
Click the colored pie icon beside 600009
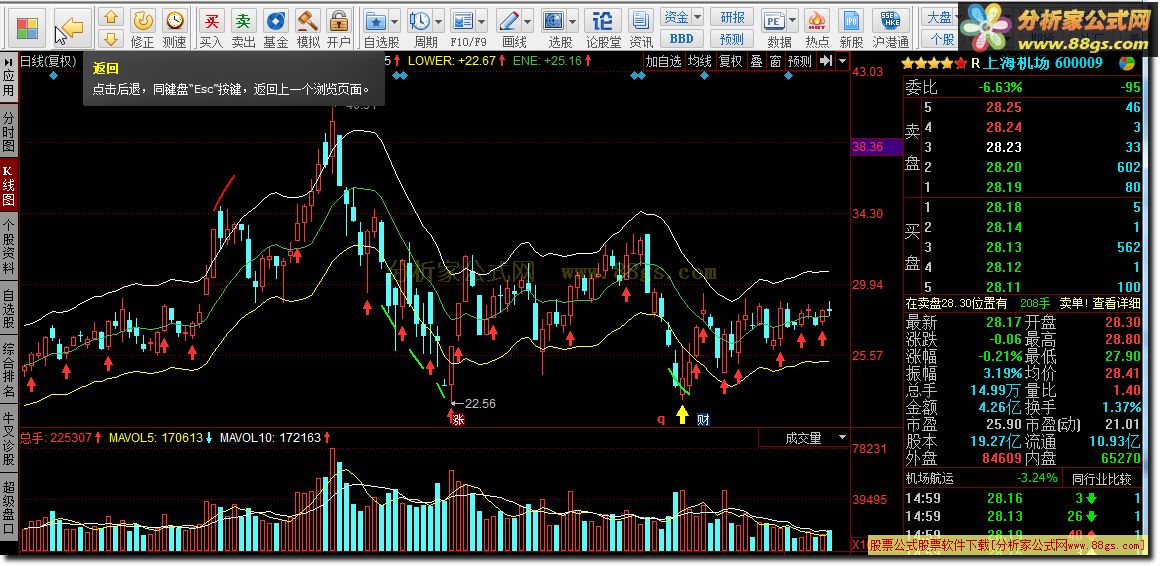[1126, 64]
